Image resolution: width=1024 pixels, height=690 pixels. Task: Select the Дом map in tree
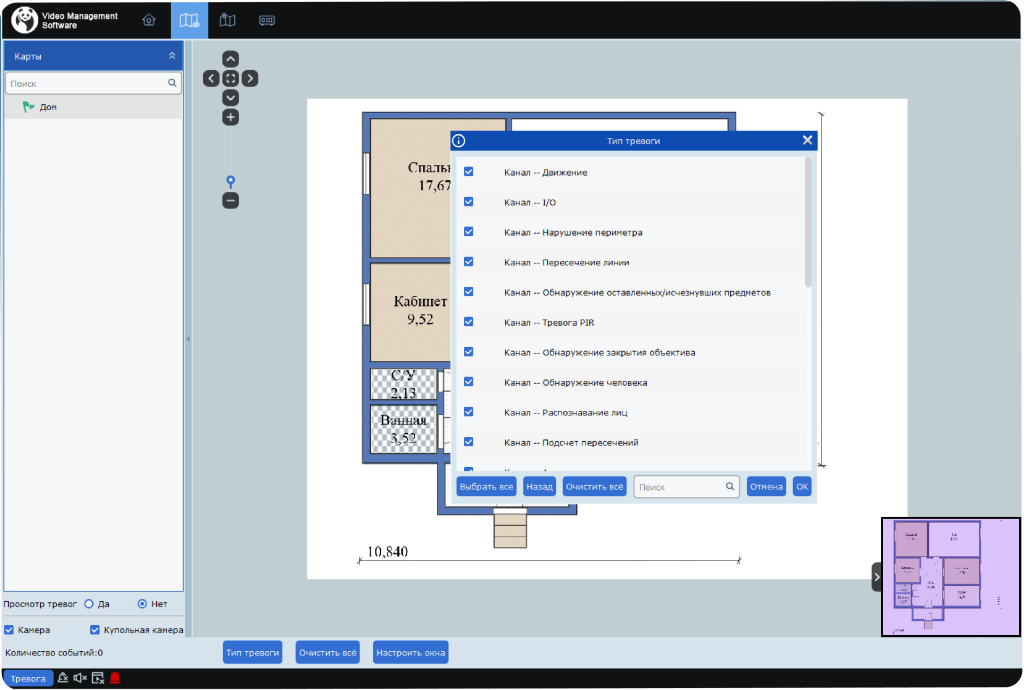coord(47,106)
